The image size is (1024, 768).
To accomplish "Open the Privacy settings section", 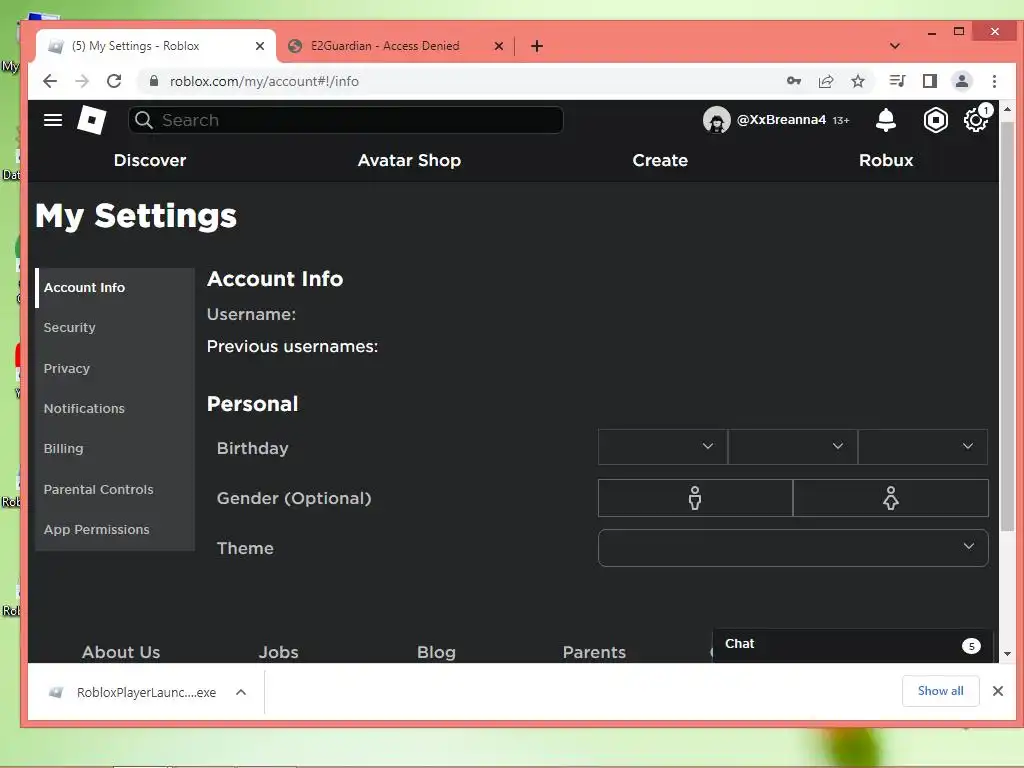I will 115,368.
